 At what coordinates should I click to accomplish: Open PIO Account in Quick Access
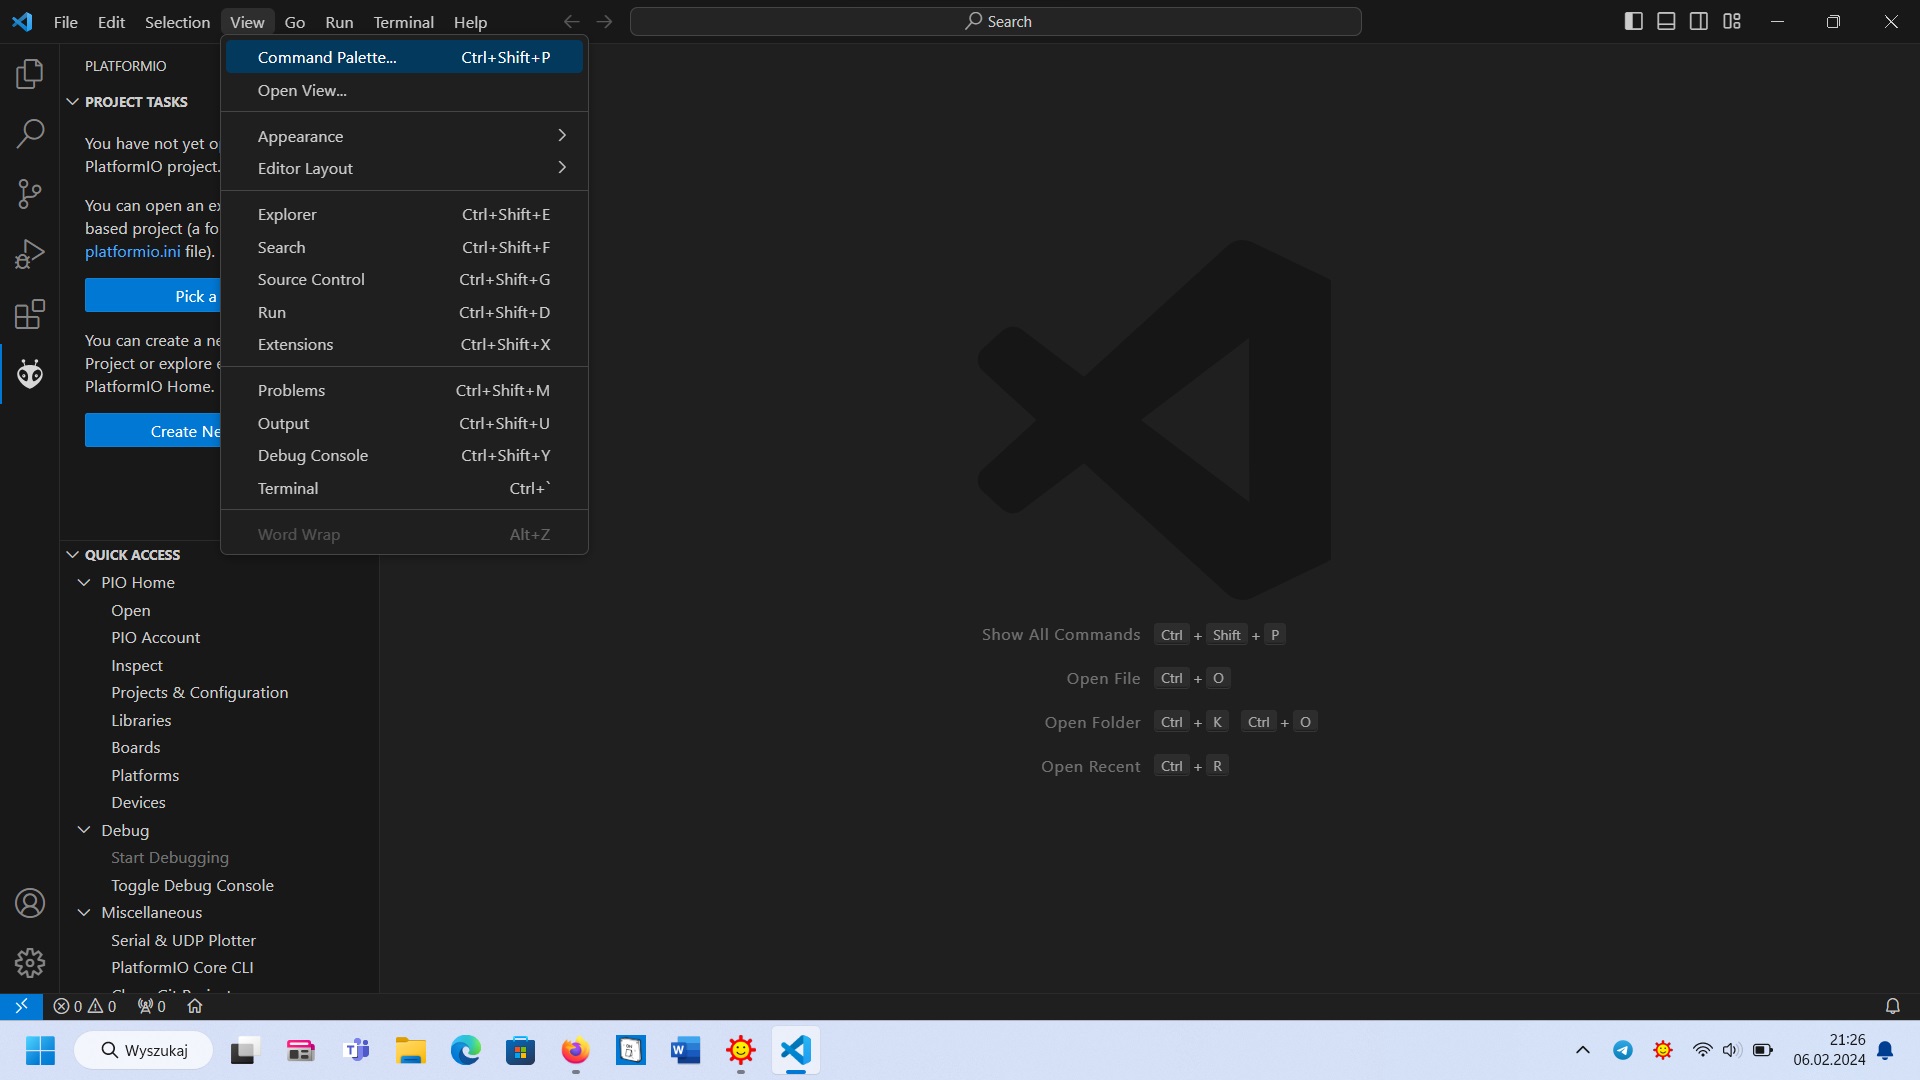[x=155, y=637]
